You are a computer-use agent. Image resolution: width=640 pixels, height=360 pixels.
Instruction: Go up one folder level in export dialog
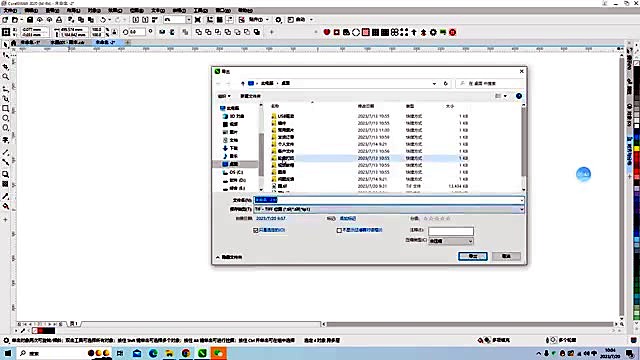tap(242, 83)
